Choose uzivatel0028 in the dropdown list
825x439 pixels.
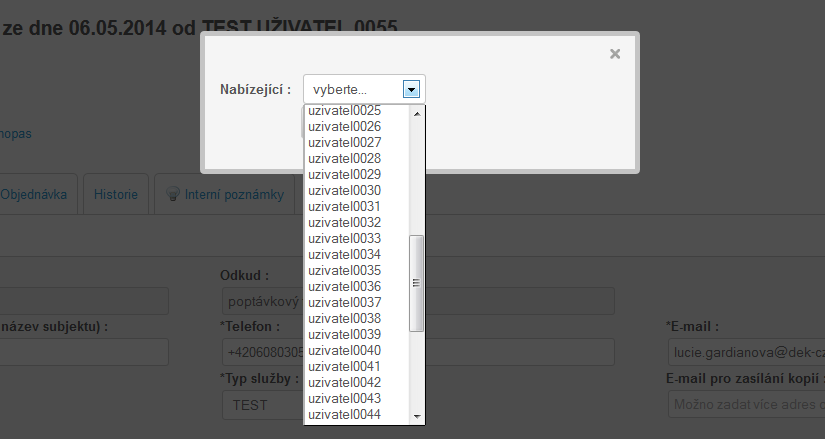pos(357,158)
